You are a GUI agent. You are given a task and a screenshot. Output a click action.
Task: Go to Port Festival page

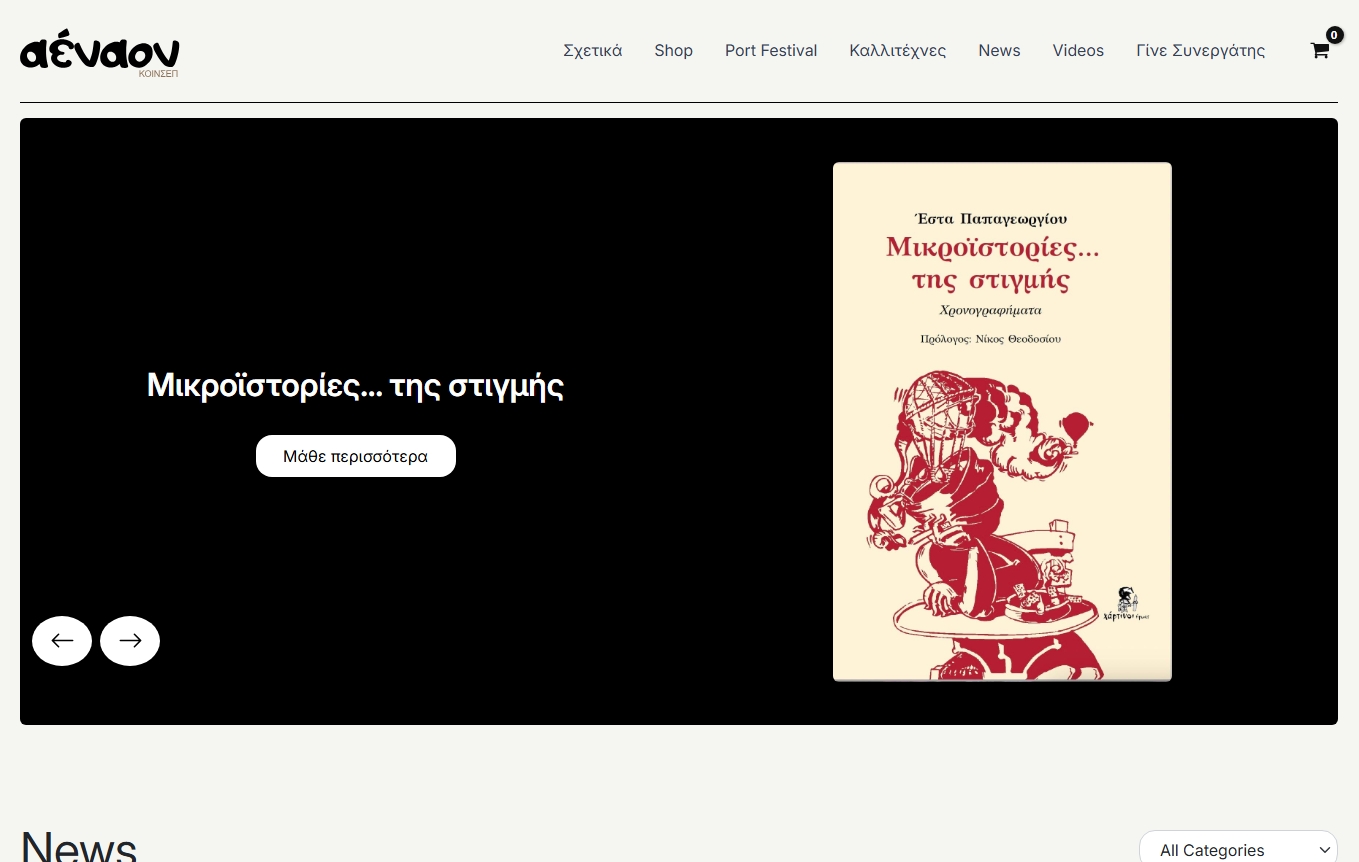click(771, 50)
